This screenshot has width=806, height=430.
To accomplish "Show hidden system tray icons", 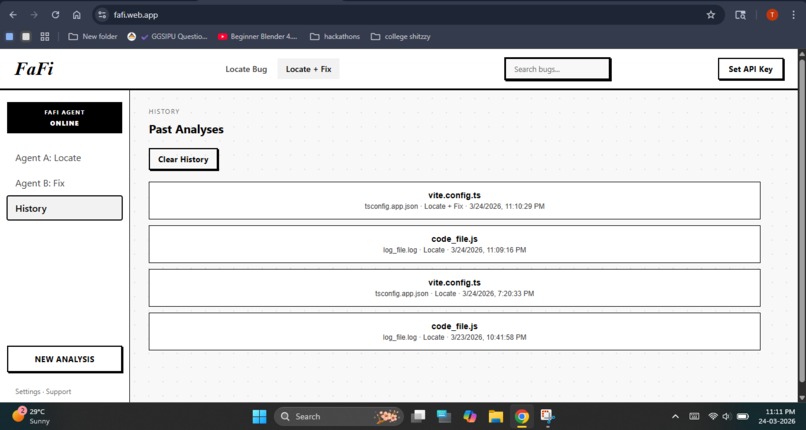I will tap(675, 416).
